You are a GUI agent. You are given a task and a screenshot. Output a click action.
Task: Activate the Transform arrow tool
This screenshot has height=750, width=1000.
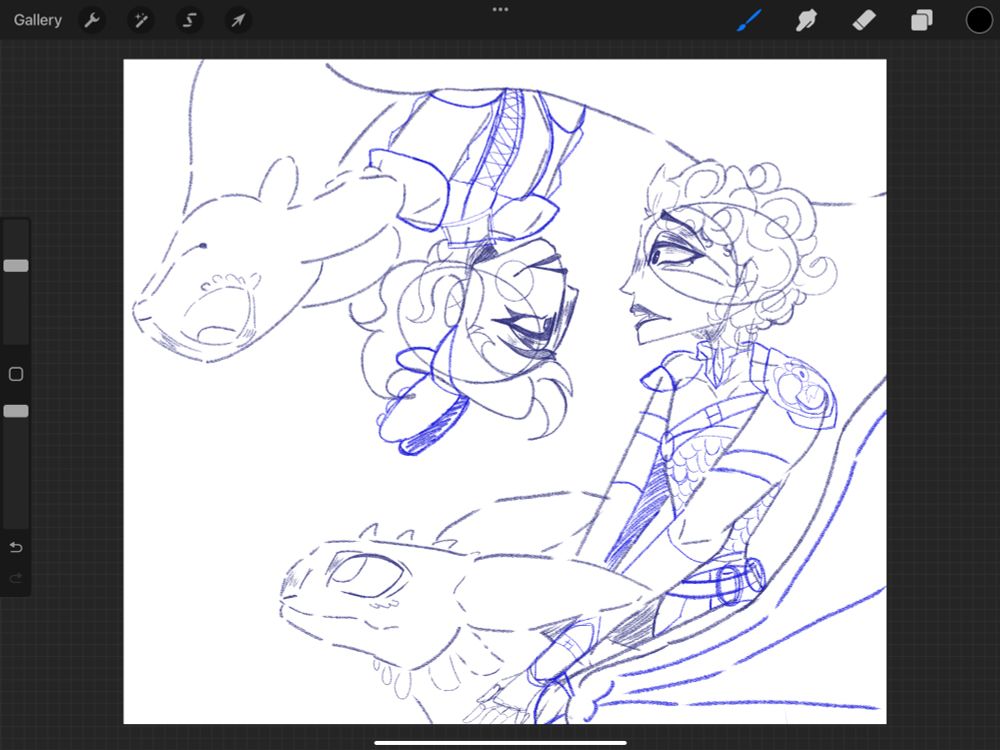(x=238, y=20)
